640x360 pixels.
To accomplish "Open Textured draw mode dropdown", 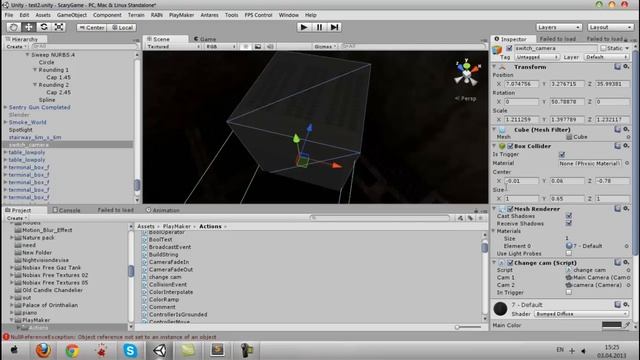I will (x=173, y=47).
